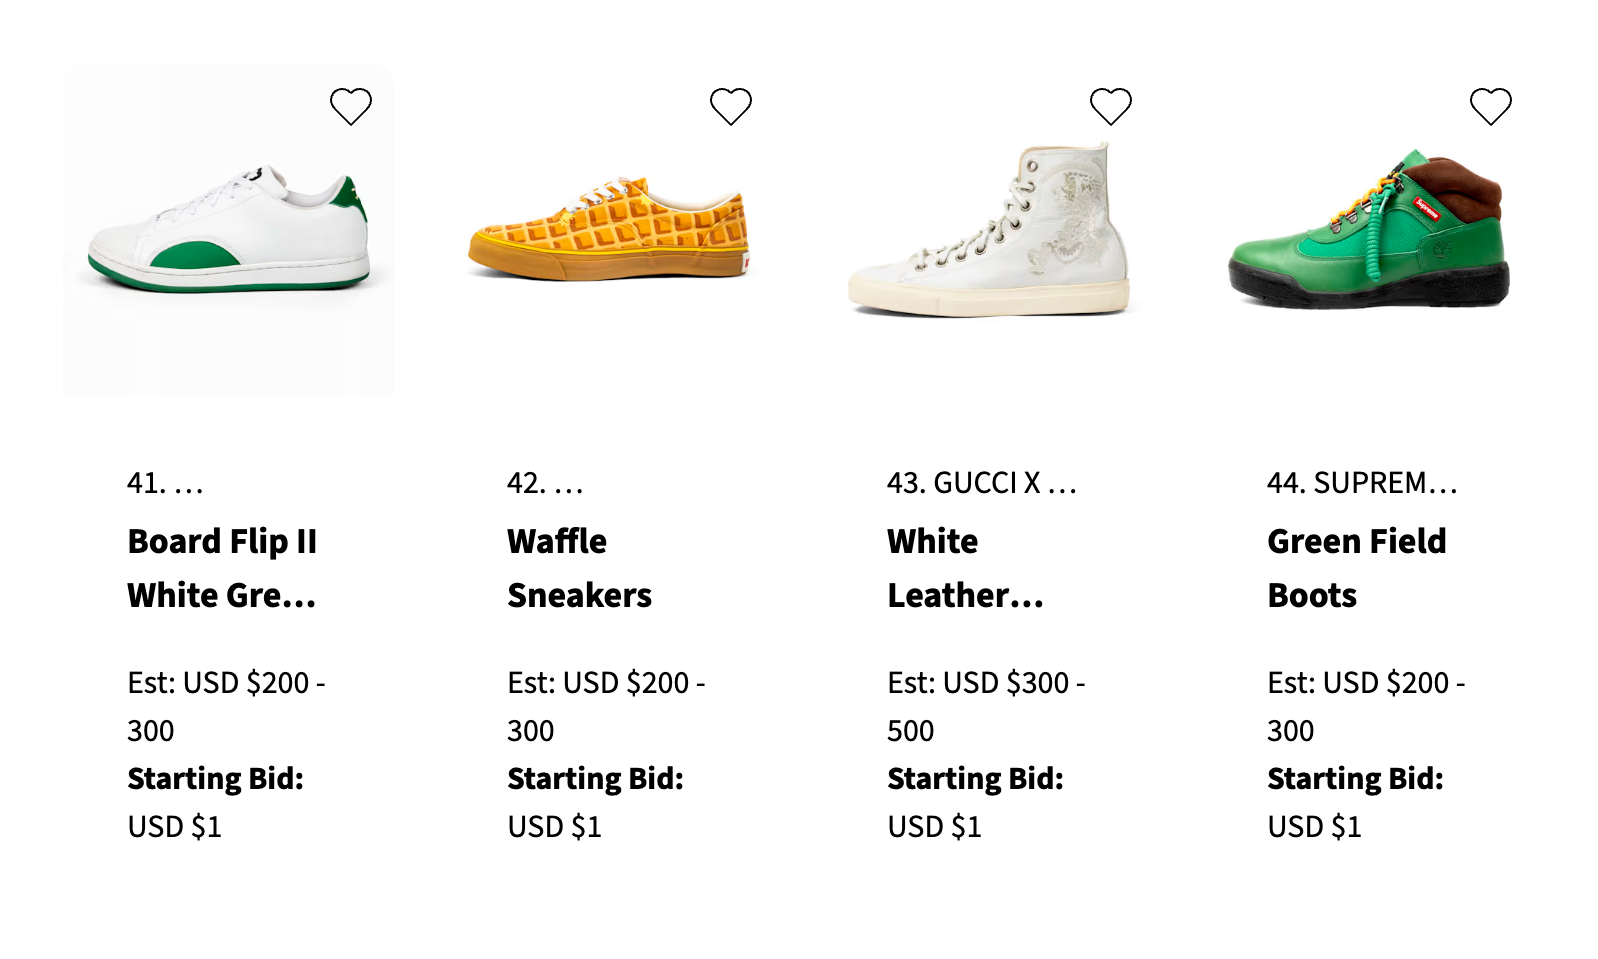Select the 43. GUCCI X lot heading

[981, 484]
